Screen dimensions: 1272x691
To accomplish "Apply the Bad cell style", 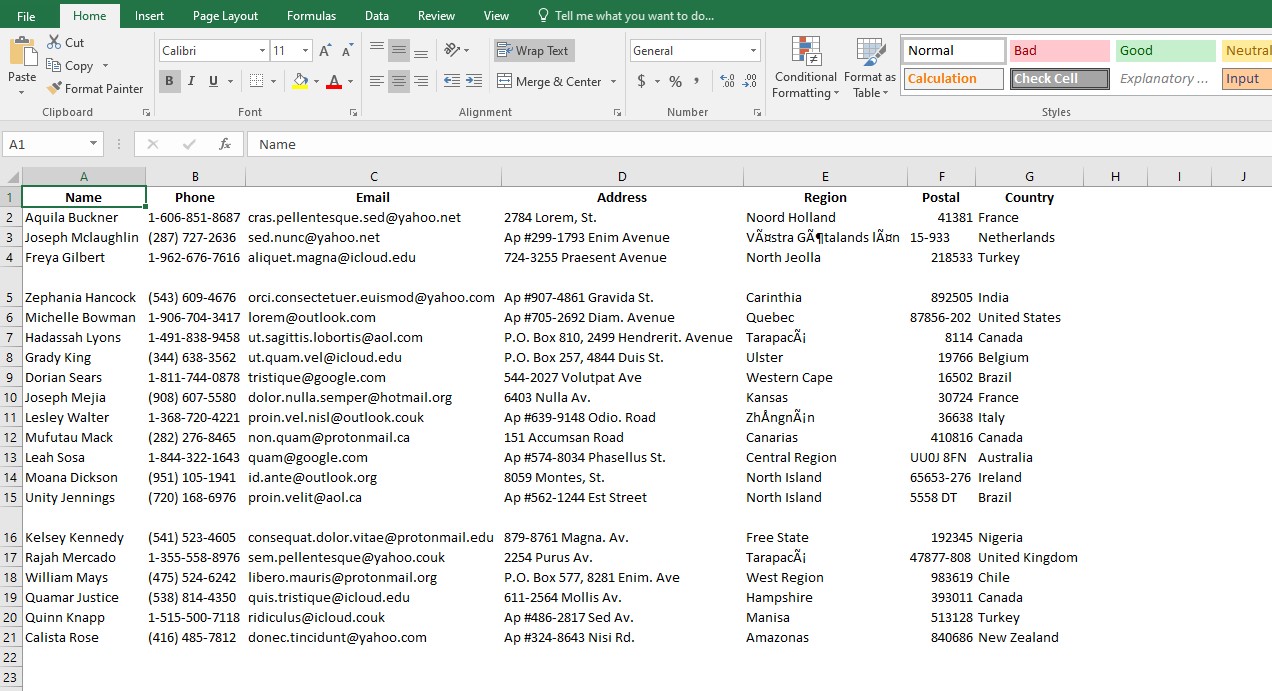I will (x=1059, y=49).
